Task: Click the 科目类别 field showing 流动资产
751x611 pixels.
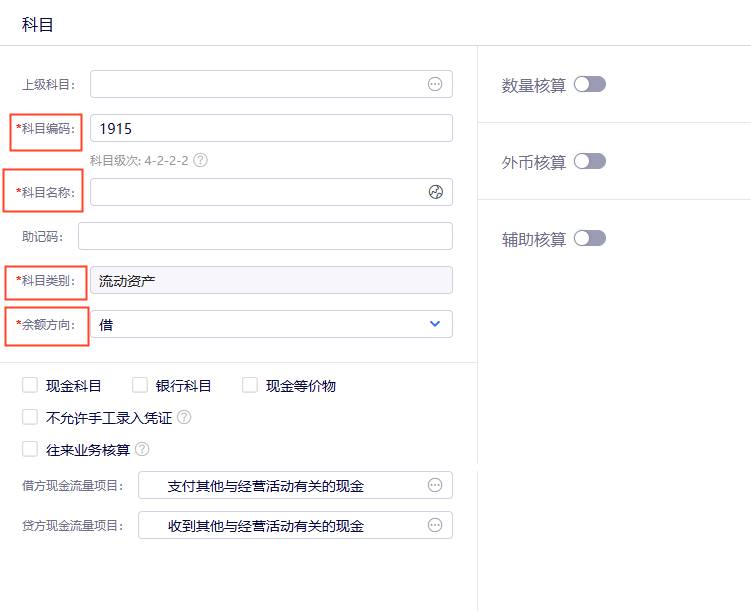Action: (271, 280)
